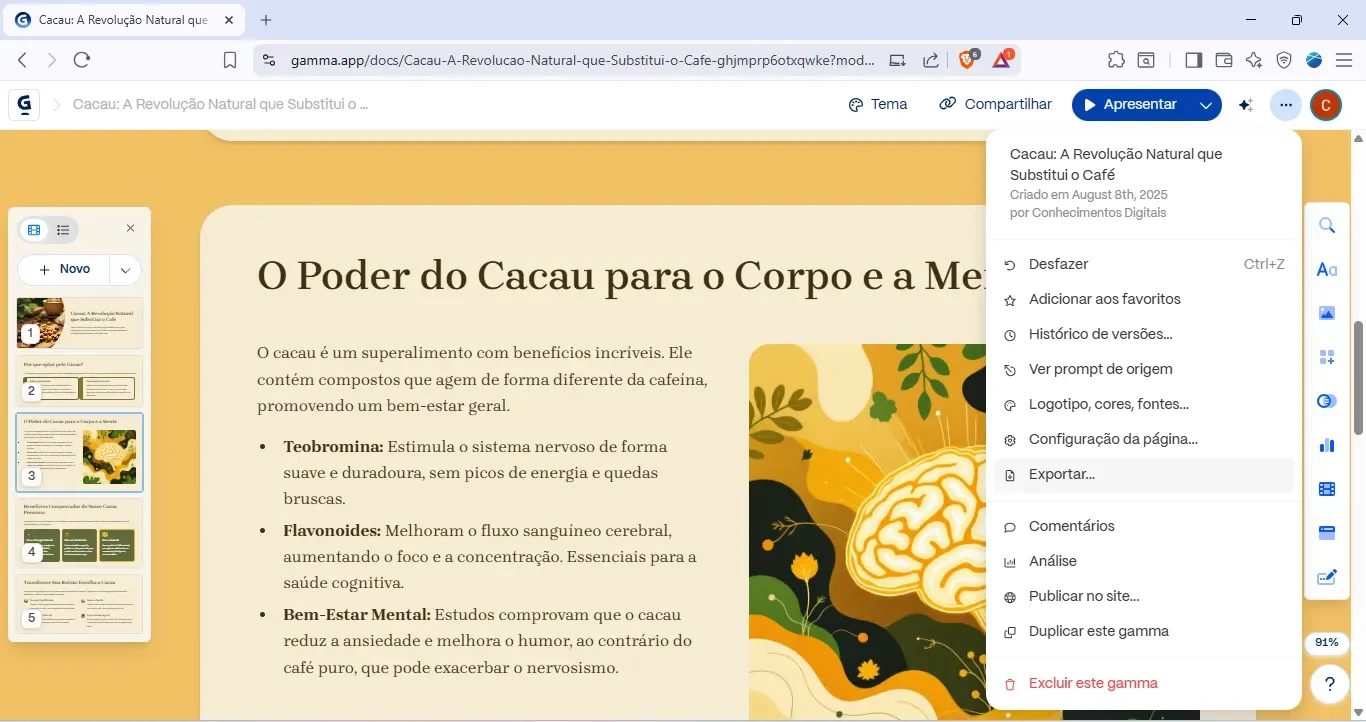Viewport: 1366px width, 722px height.
Task: Select Ver prompt de origem
Action: coord(1143,369)
